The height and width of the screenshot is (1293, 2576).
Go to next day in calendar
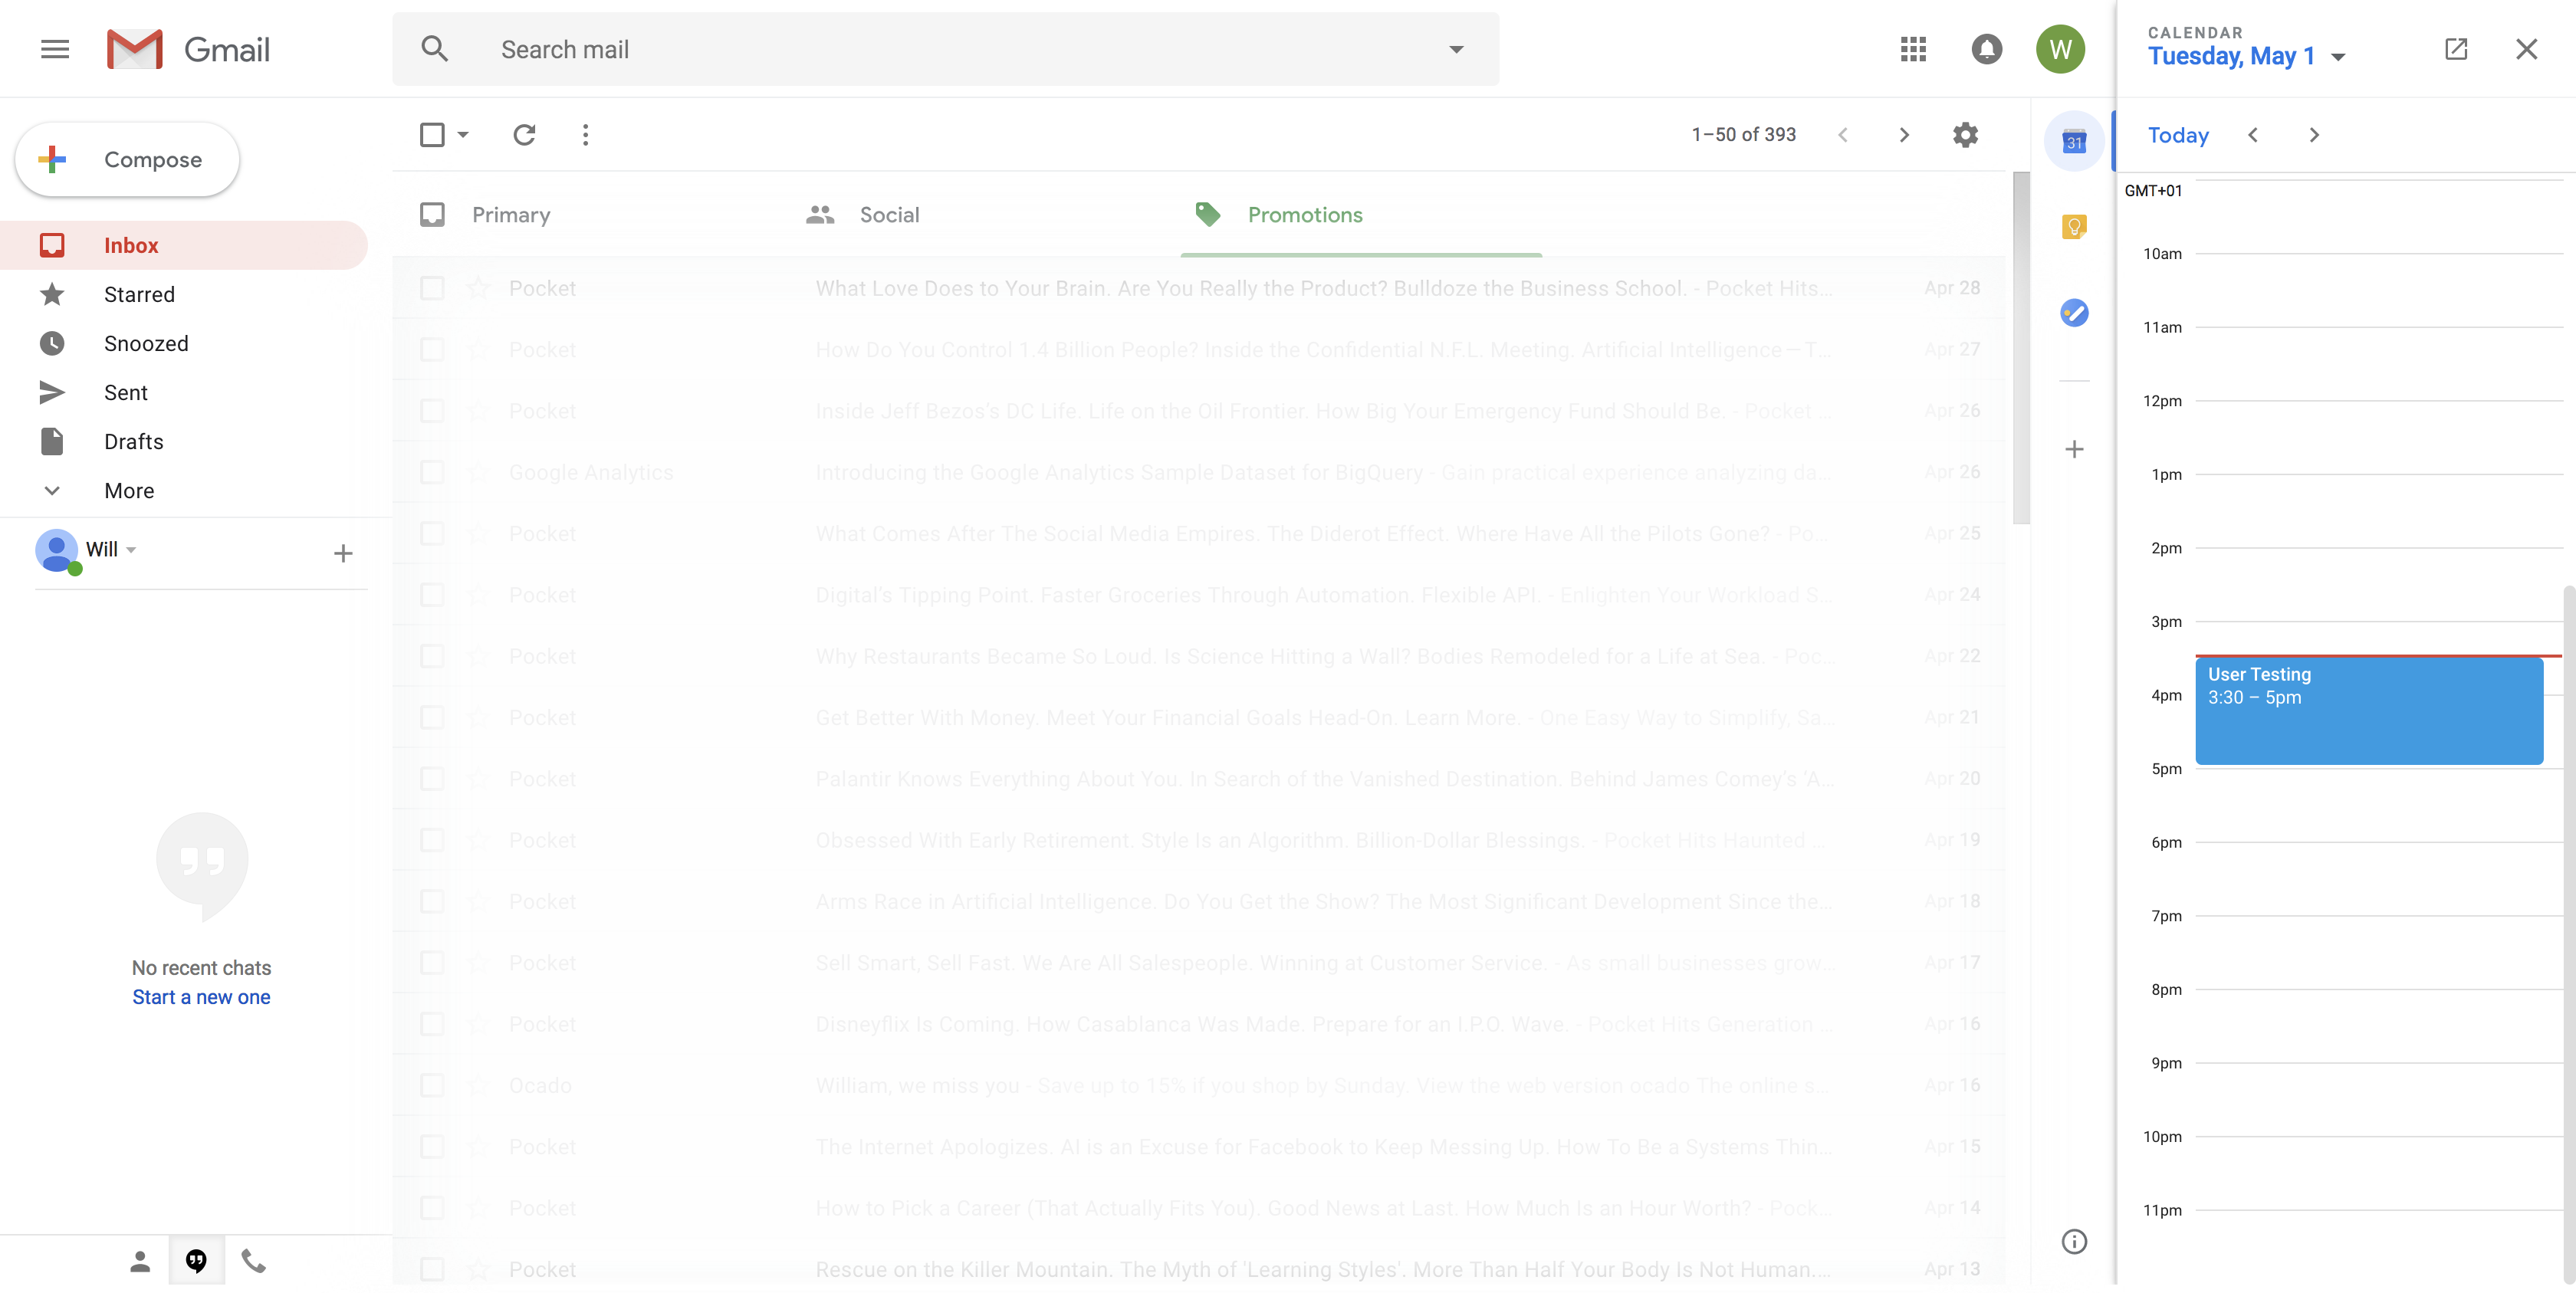[2313, 135]
